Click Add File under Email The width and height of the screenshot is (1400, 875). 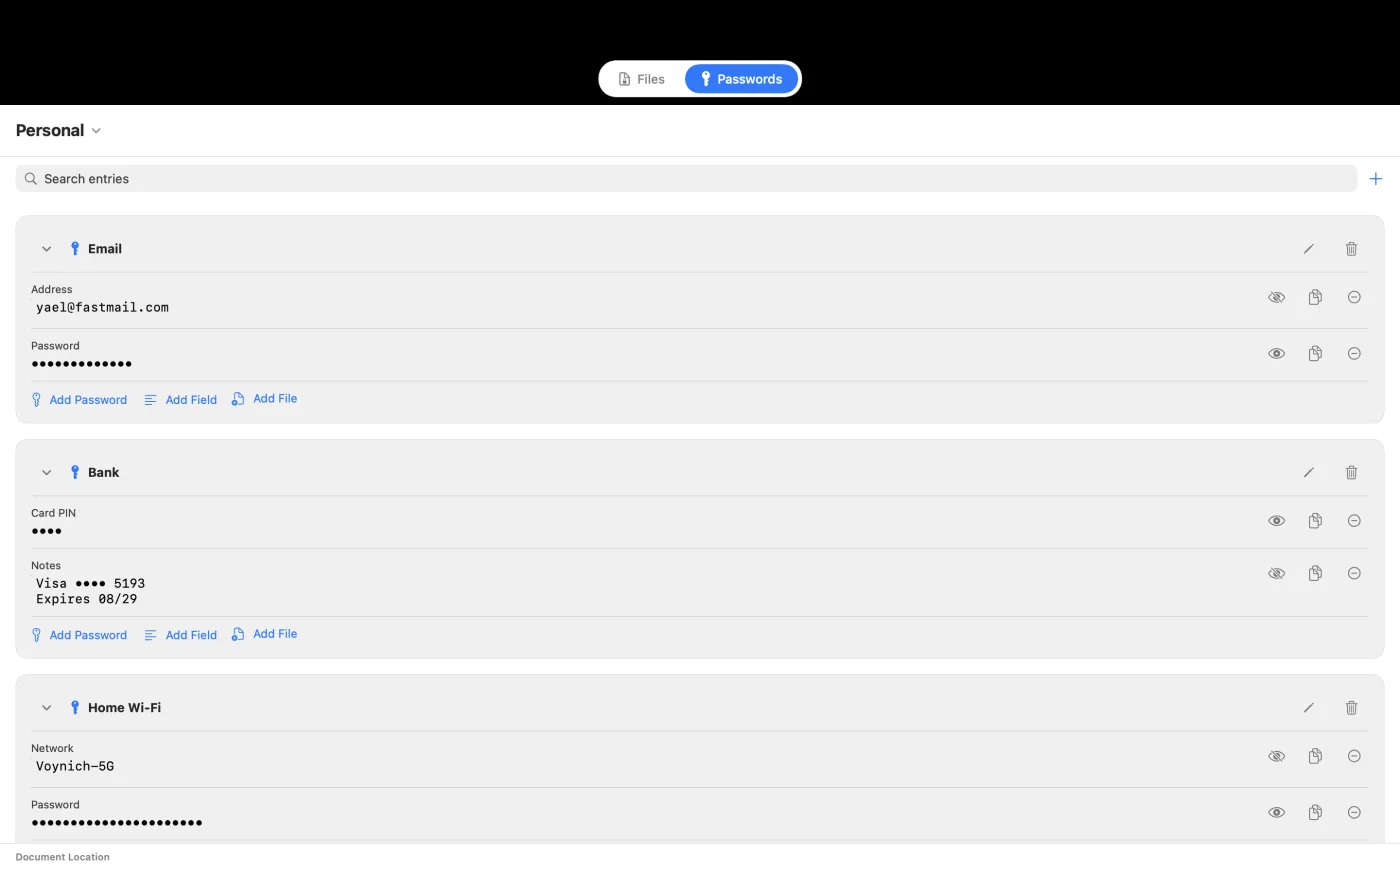click(265, 399)
